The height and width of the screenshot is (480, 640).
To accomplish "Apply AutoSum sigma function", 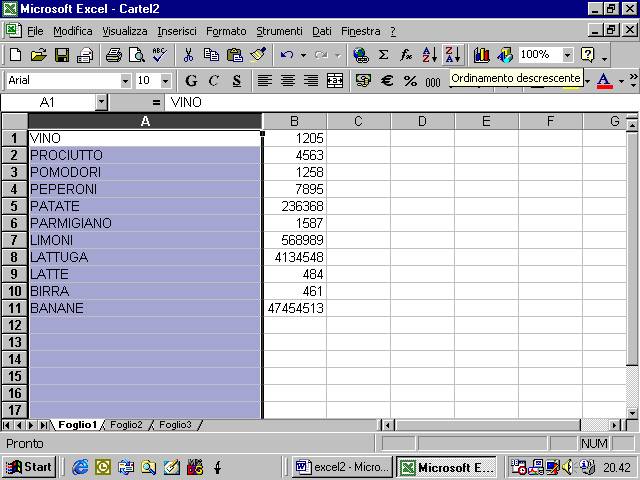I will [x=383, y=55].
